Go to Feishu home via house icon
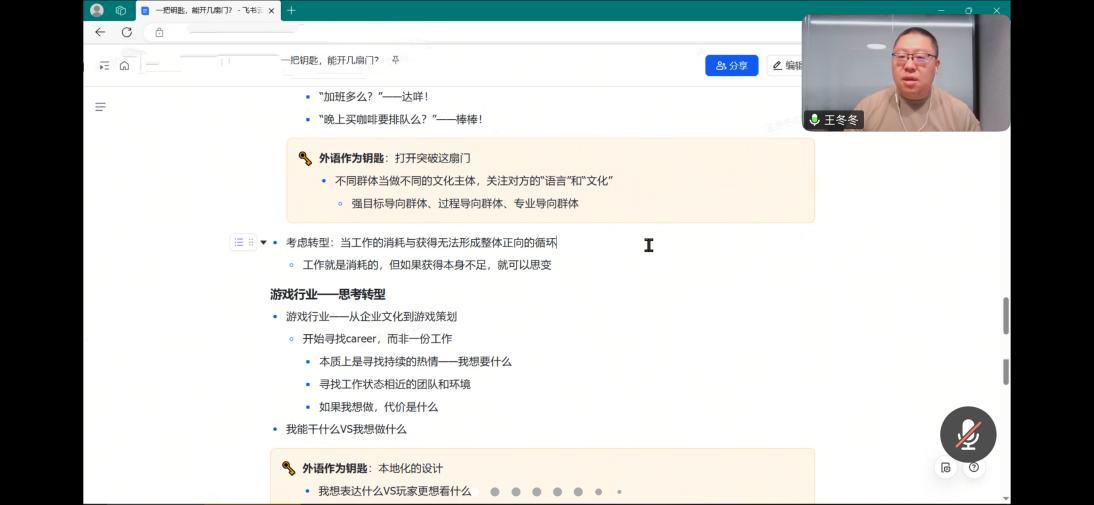The width and height of the screenshot is (1094, 505). tap(124, 66)
